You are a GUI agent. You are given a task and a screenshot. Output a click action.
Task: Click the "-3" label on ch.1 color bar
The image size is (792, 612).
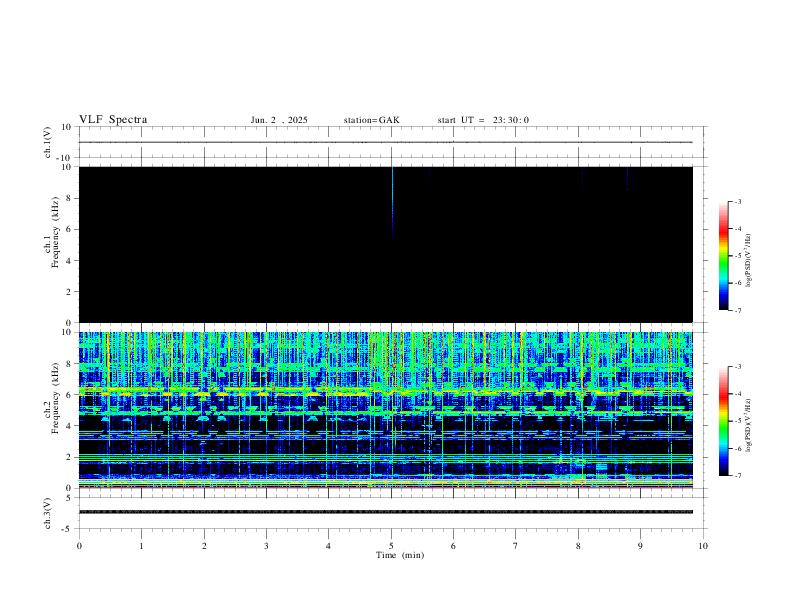pos(738,201)
